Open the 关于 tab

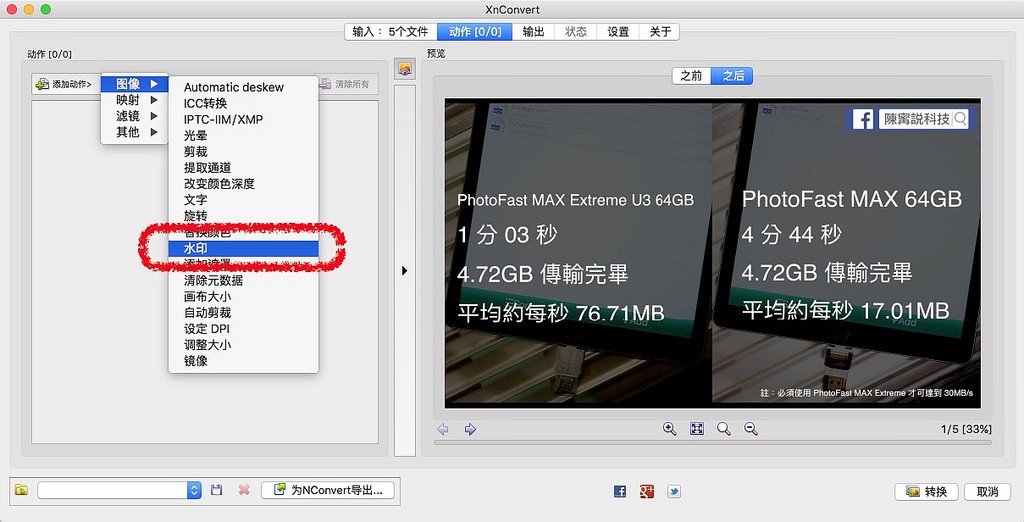coord(660,31)
